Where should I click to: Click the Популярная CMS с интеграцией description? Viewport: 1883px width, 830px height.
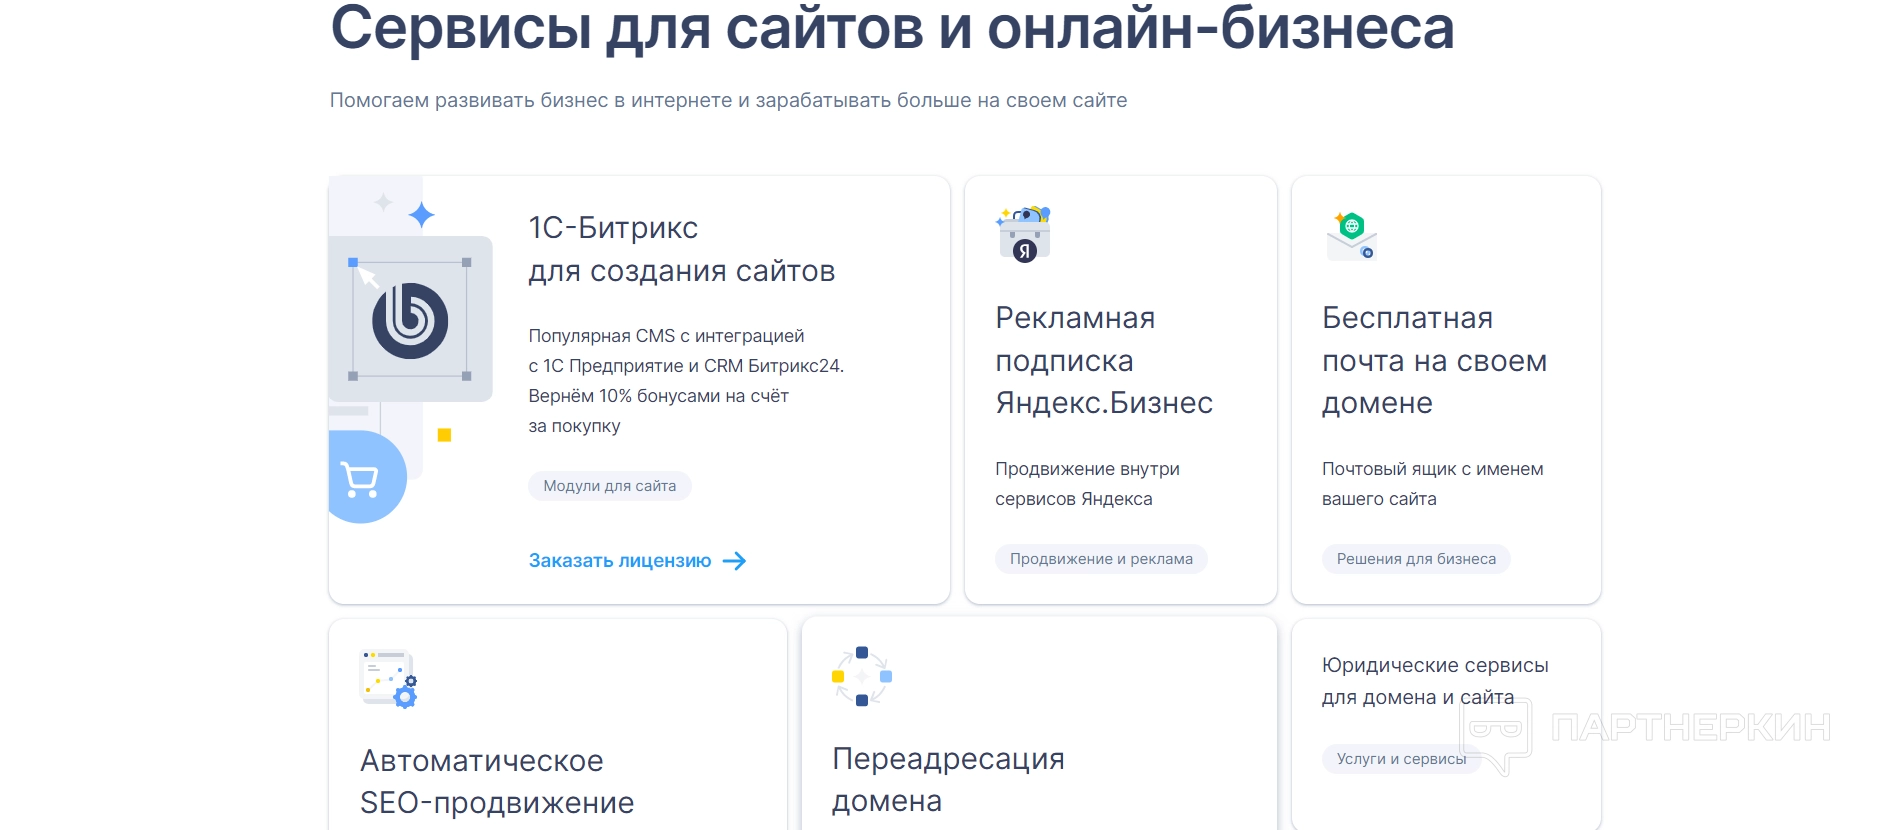686,381
